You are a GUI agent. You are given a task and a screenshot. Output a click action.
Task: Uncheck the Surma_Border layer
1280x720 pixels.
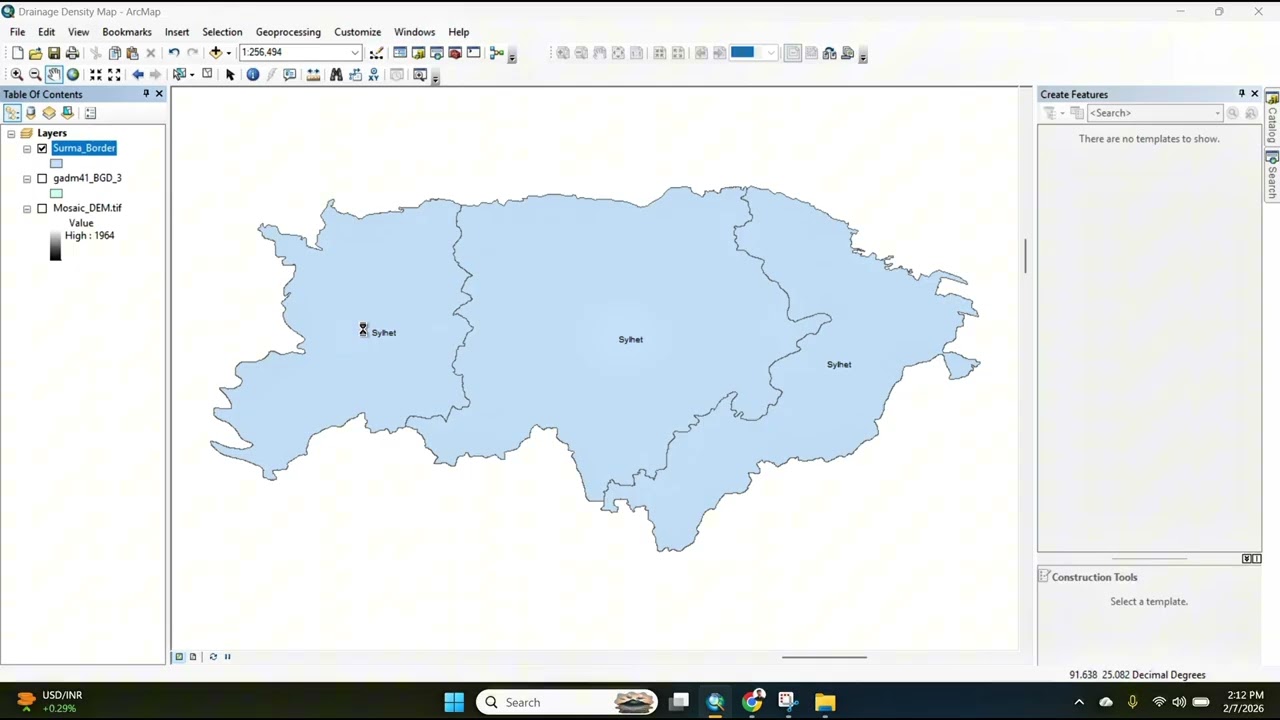click(42, 148)
